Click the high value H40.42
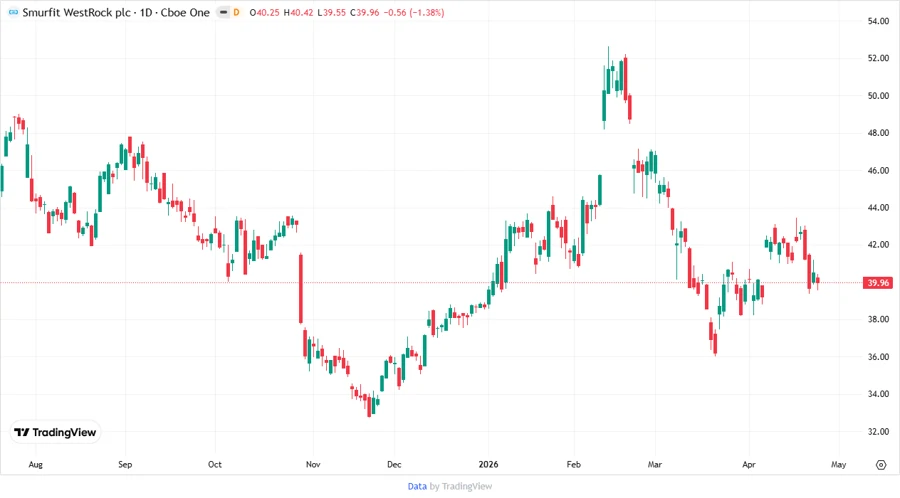The width and height of the screenshot is (900, 498). click(x=298, y=13)
